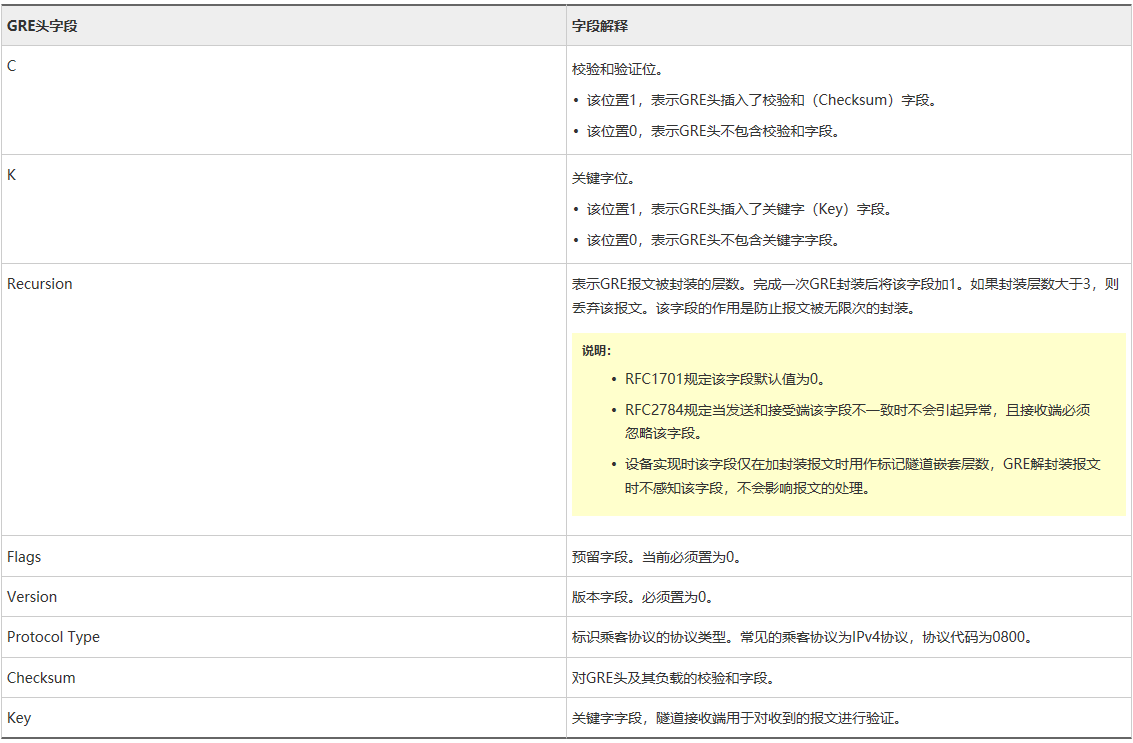Select the Checksum field label
1133x743 pixels.
tap(37, 677)
